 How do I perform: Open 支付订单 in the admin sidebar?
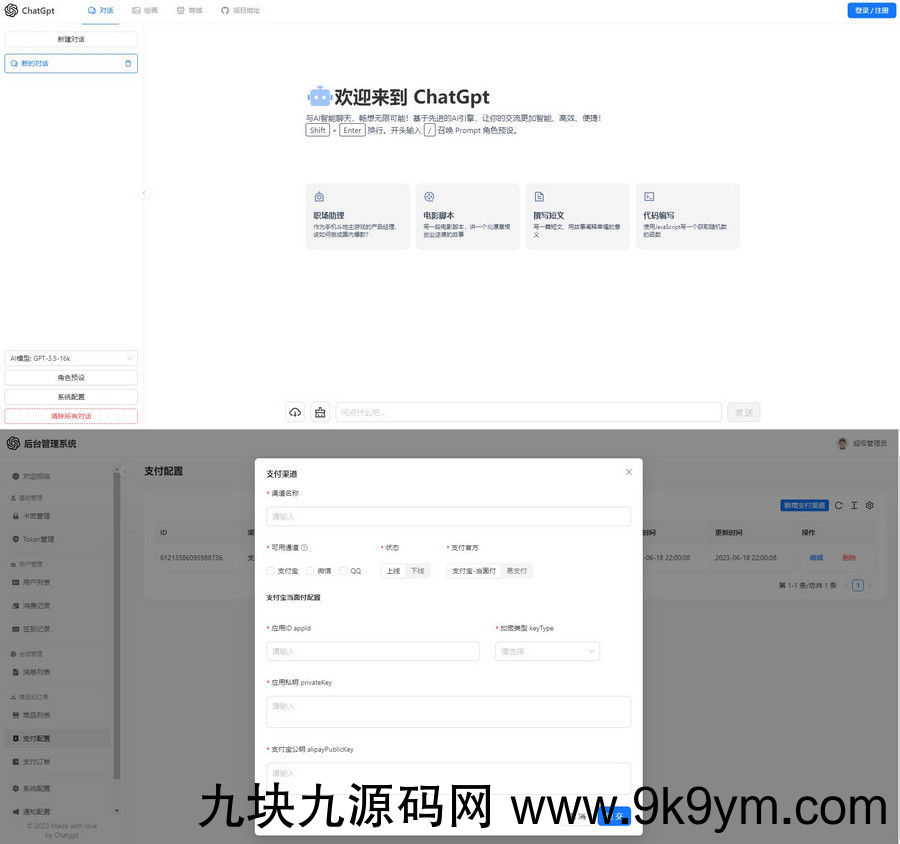(x=37, y=762)
